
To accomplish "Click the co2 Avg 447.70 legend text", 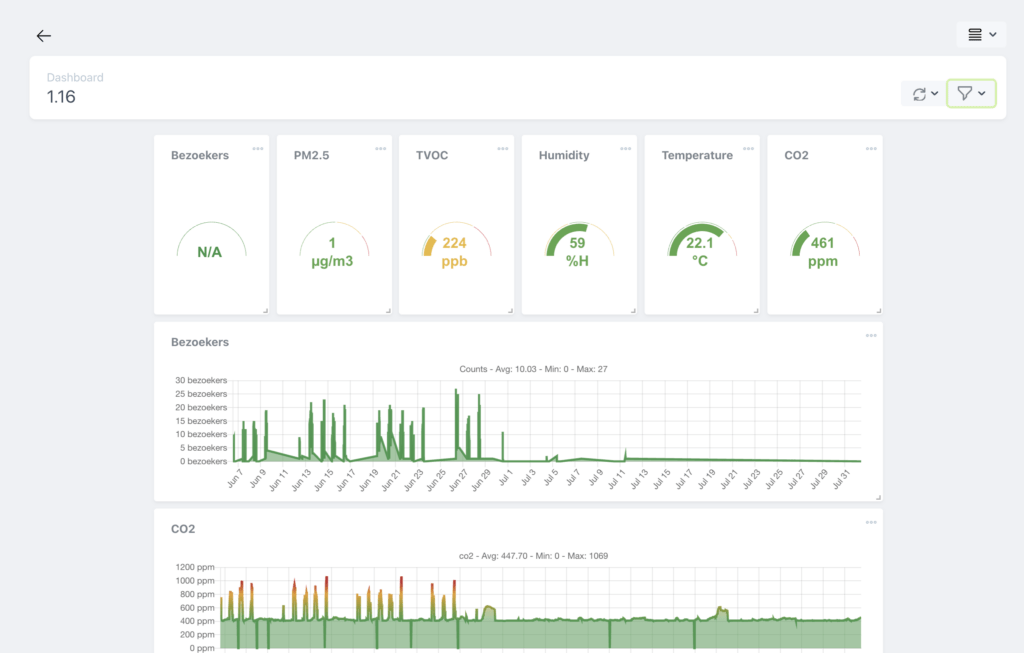I will [x=533, y=556].
